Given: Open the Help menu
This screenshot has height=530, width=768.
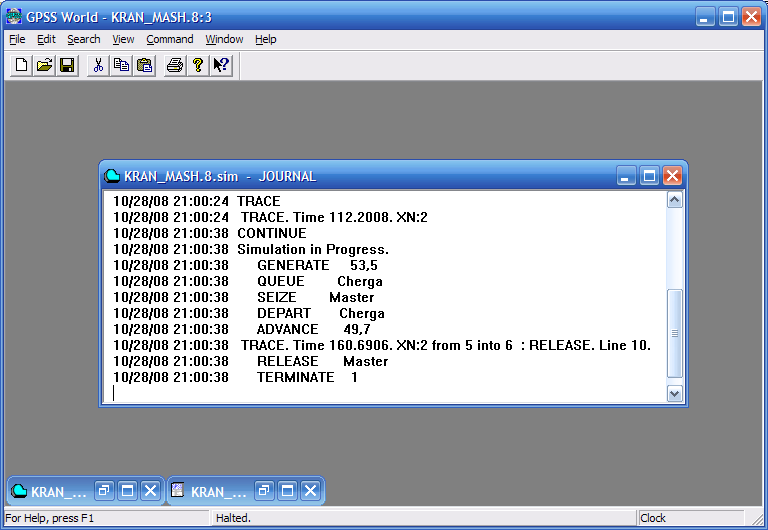Looking at the screenshot, I should (x=265, y=39).
